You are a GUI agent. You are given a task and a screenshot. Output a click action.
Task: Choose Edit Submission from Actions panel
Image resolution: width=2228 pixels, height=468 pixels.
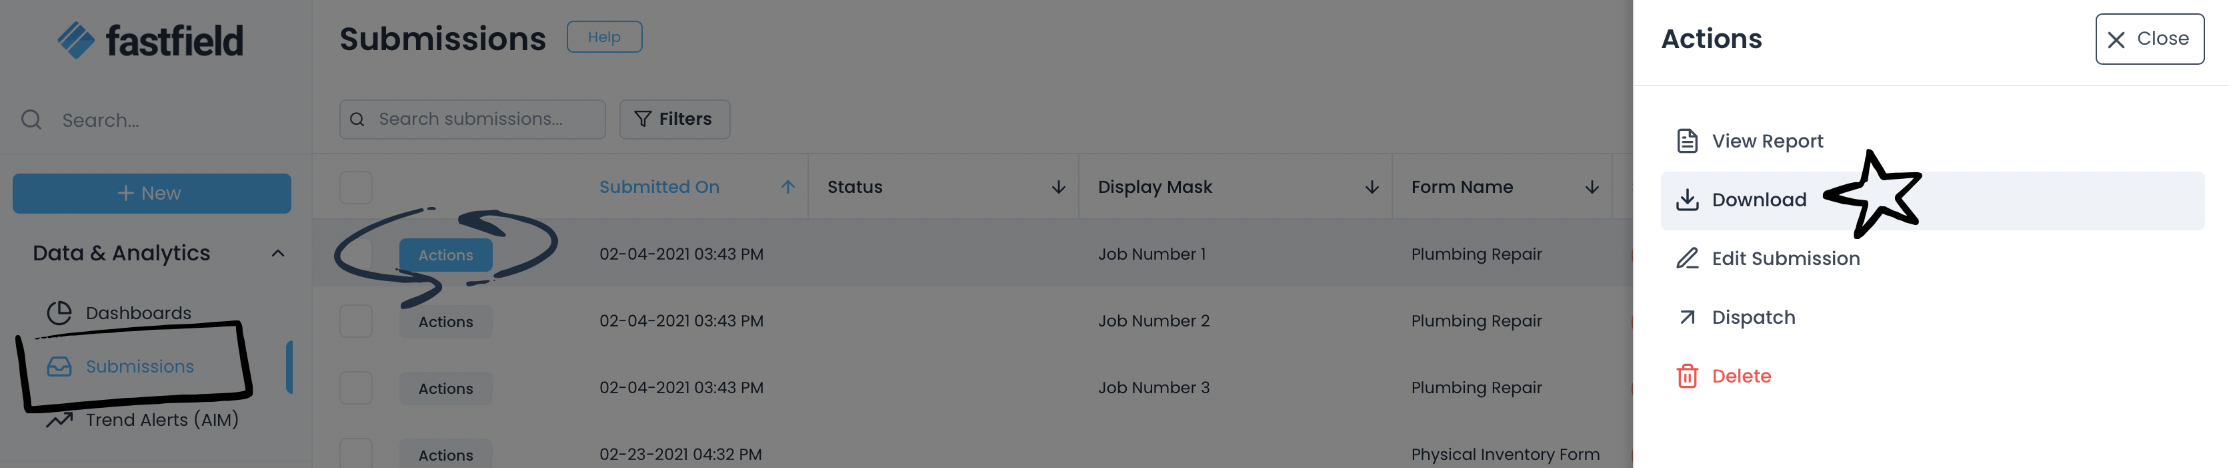(1785, 258)
